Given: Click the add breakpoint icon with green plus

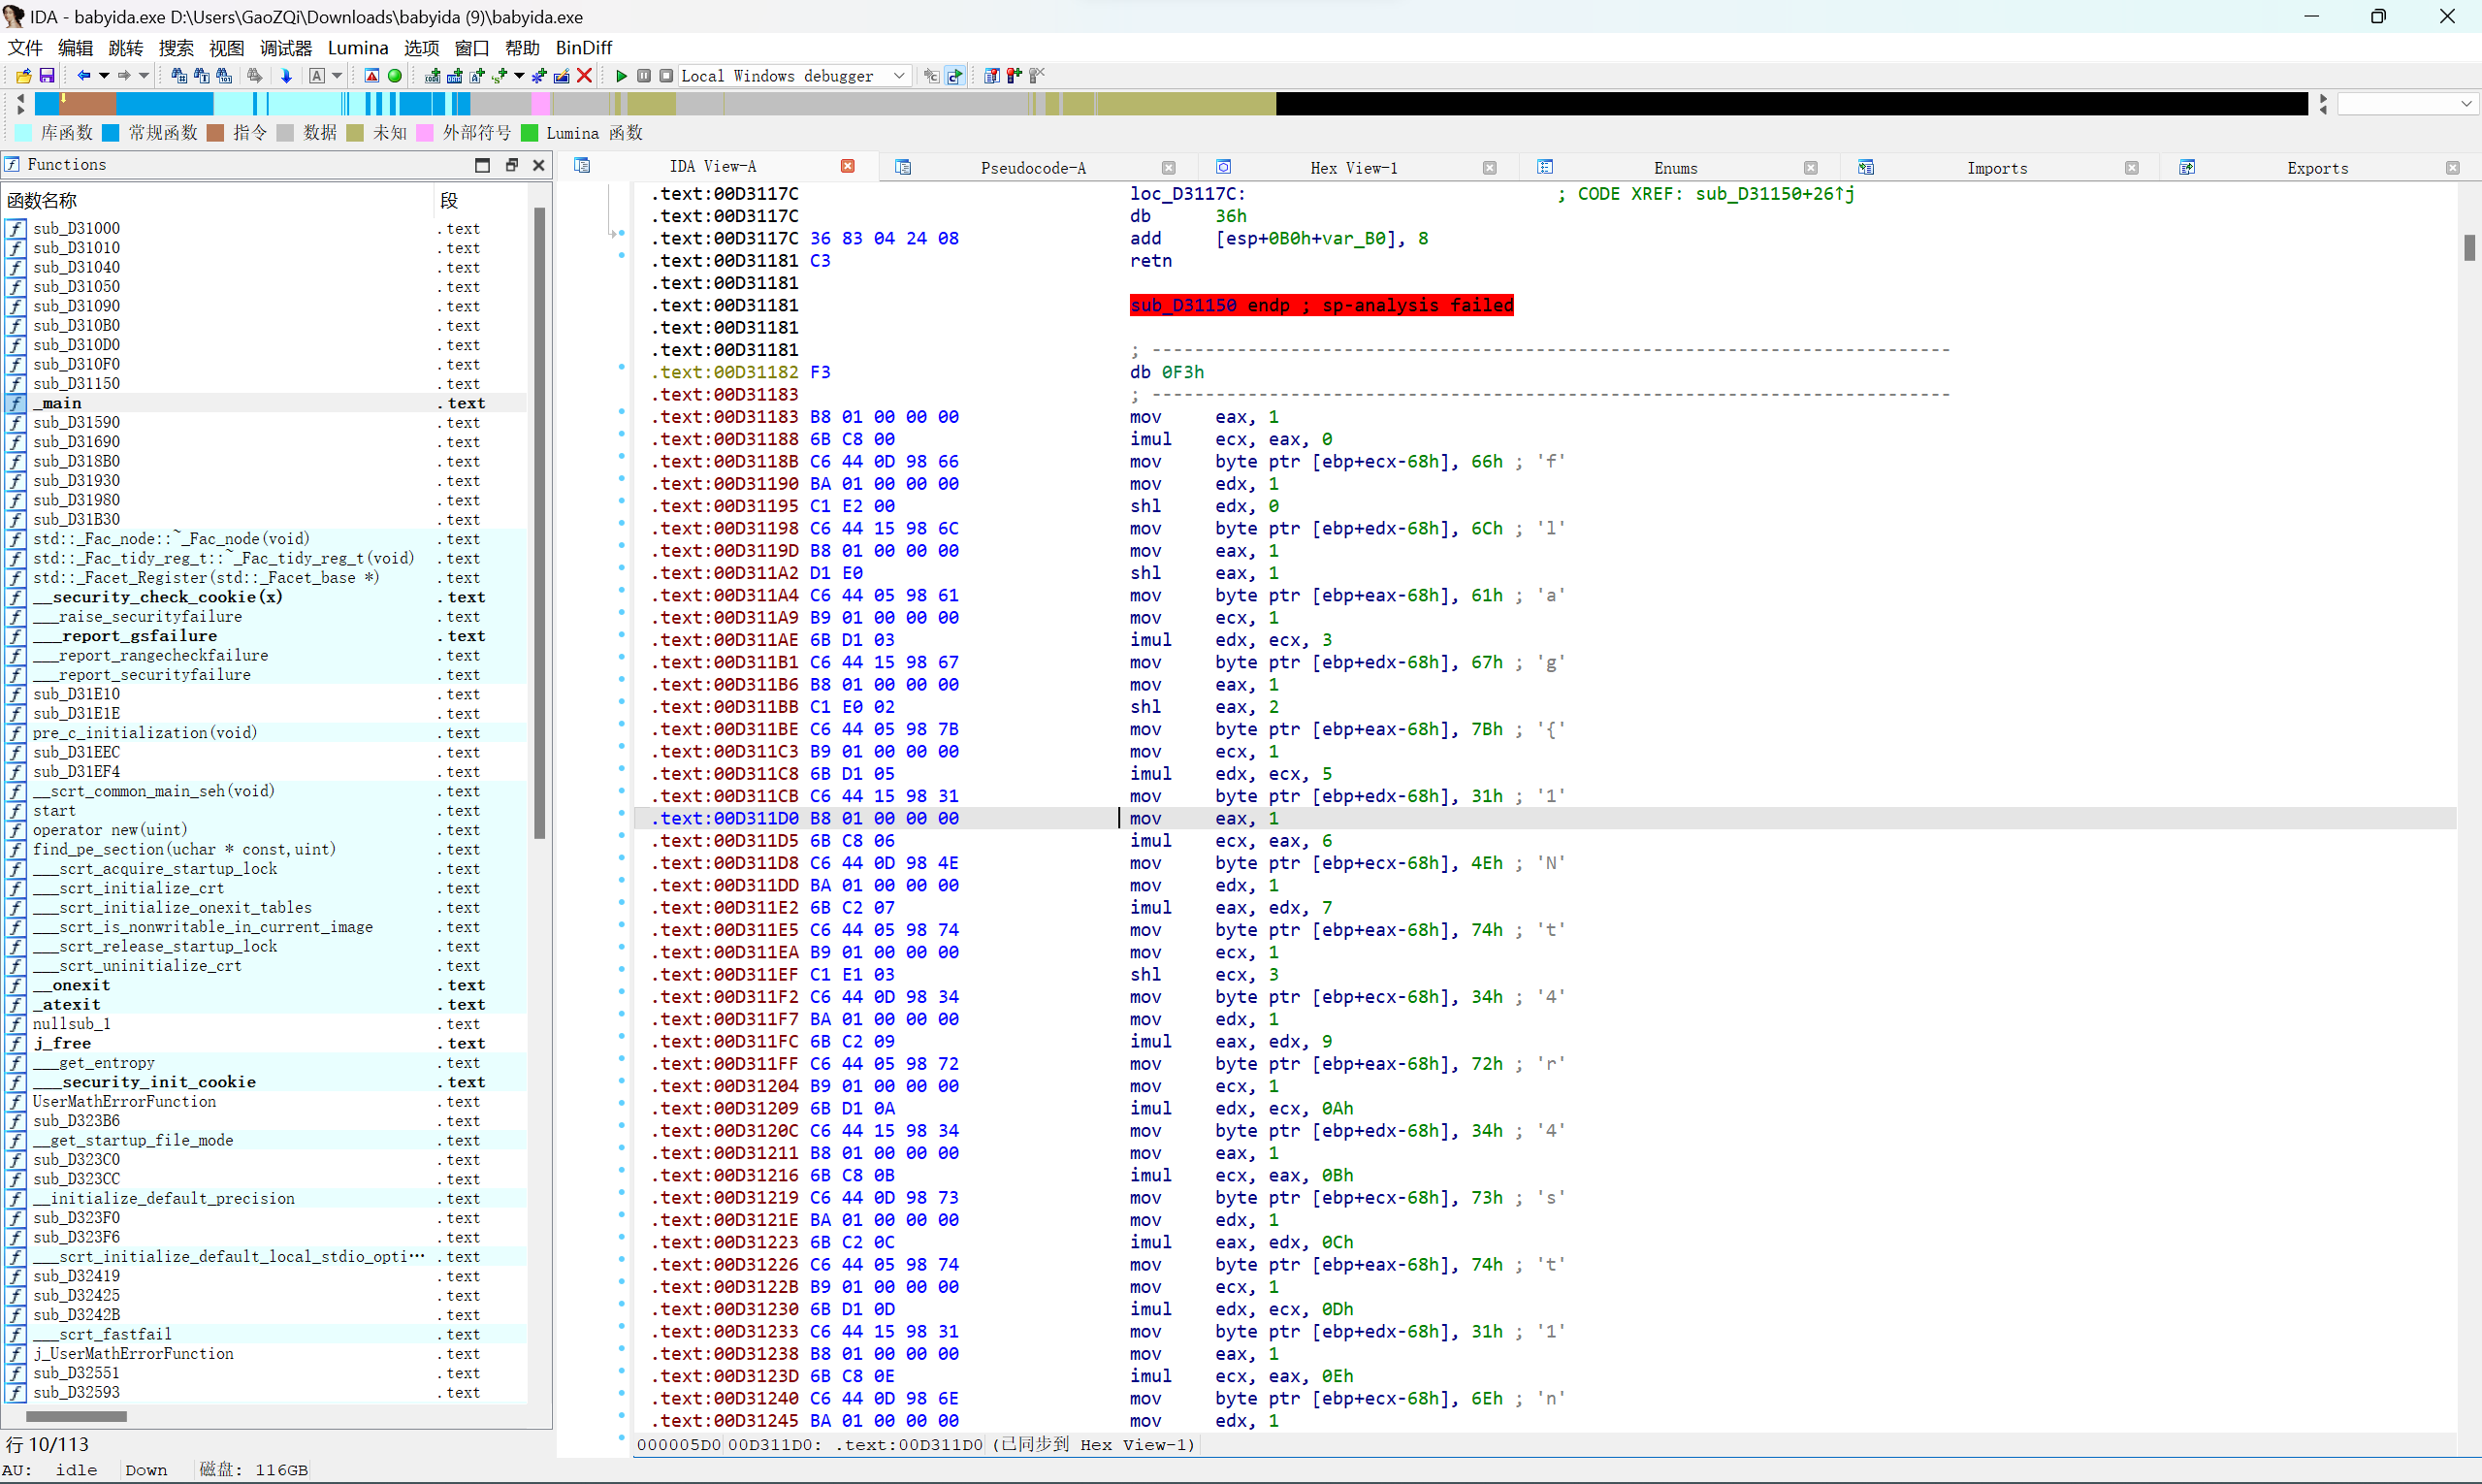Looking at the screenshot, I should [1015, 76].
